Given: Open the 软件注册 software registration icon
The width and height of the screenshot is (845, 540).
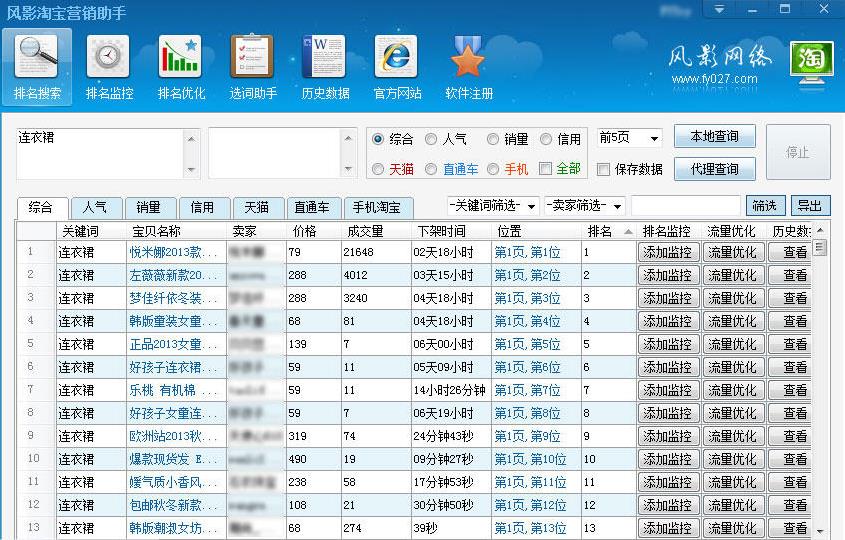Looking at the screenshot, I should tap(468, 66).
